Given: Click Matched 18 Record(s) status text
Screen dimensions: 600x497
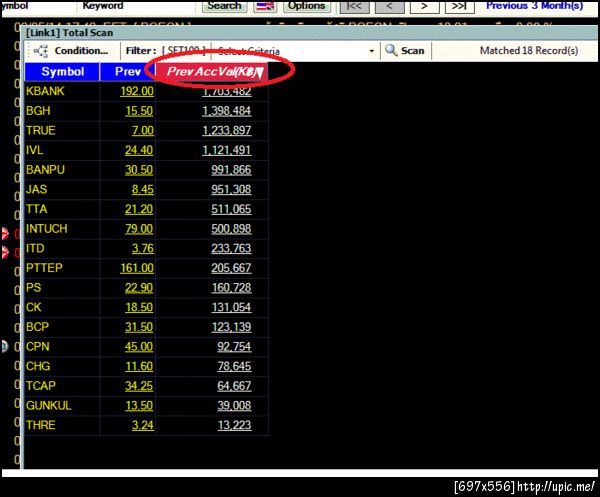Looking at the screenshot, I should pos(529,51).
